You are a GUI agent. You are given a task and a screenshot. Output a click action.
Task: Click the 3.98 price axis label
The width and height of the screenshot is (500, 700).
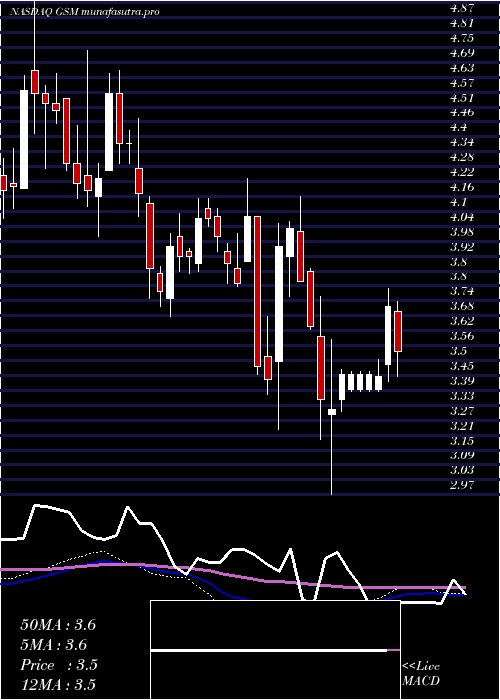[462, 232]
